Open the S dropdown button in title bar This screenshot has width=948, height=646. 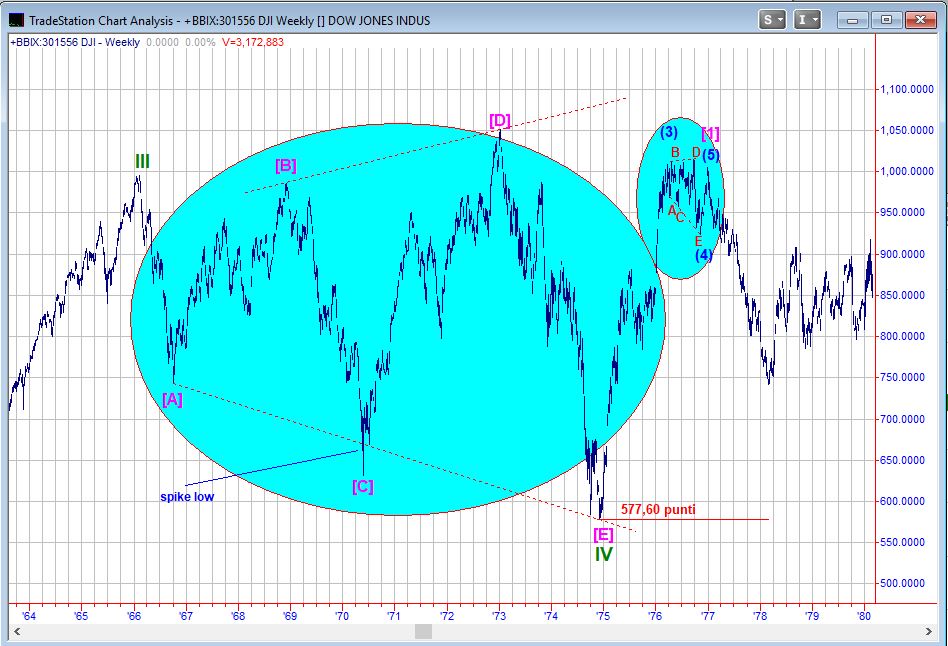(772, 20)
